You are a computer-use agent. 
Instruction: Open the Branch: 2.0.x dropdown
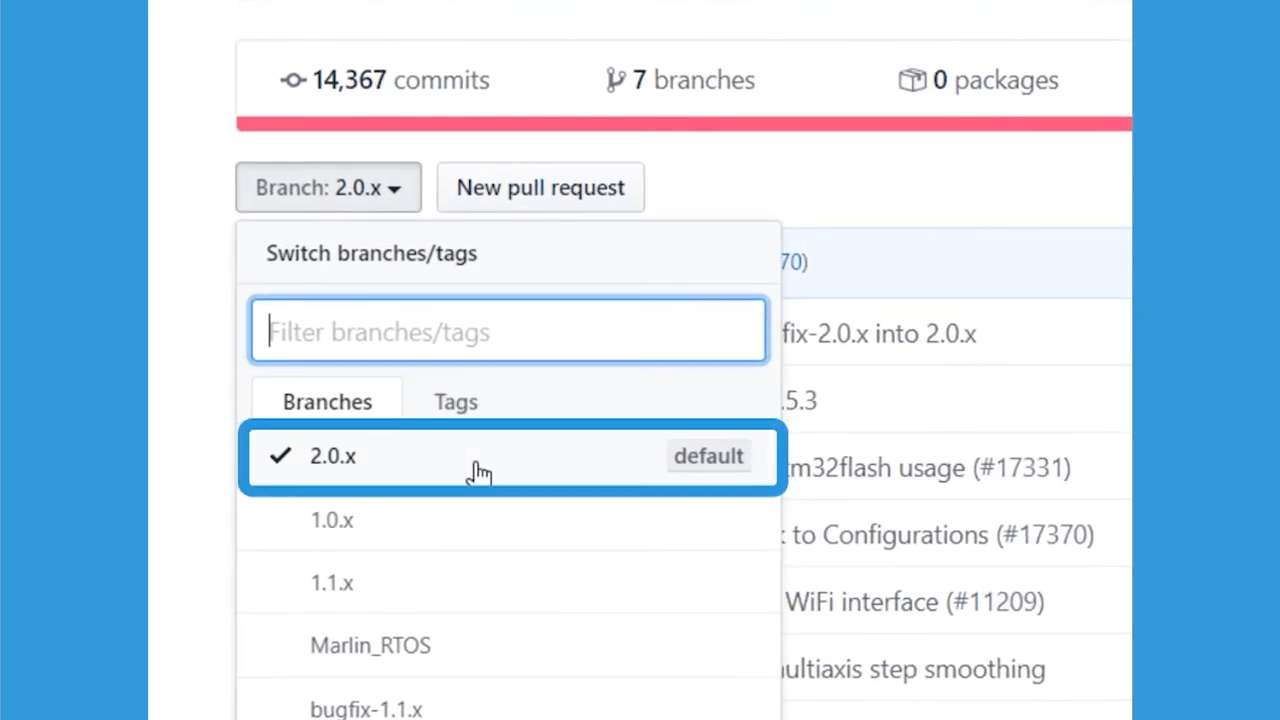pos(328,187)
